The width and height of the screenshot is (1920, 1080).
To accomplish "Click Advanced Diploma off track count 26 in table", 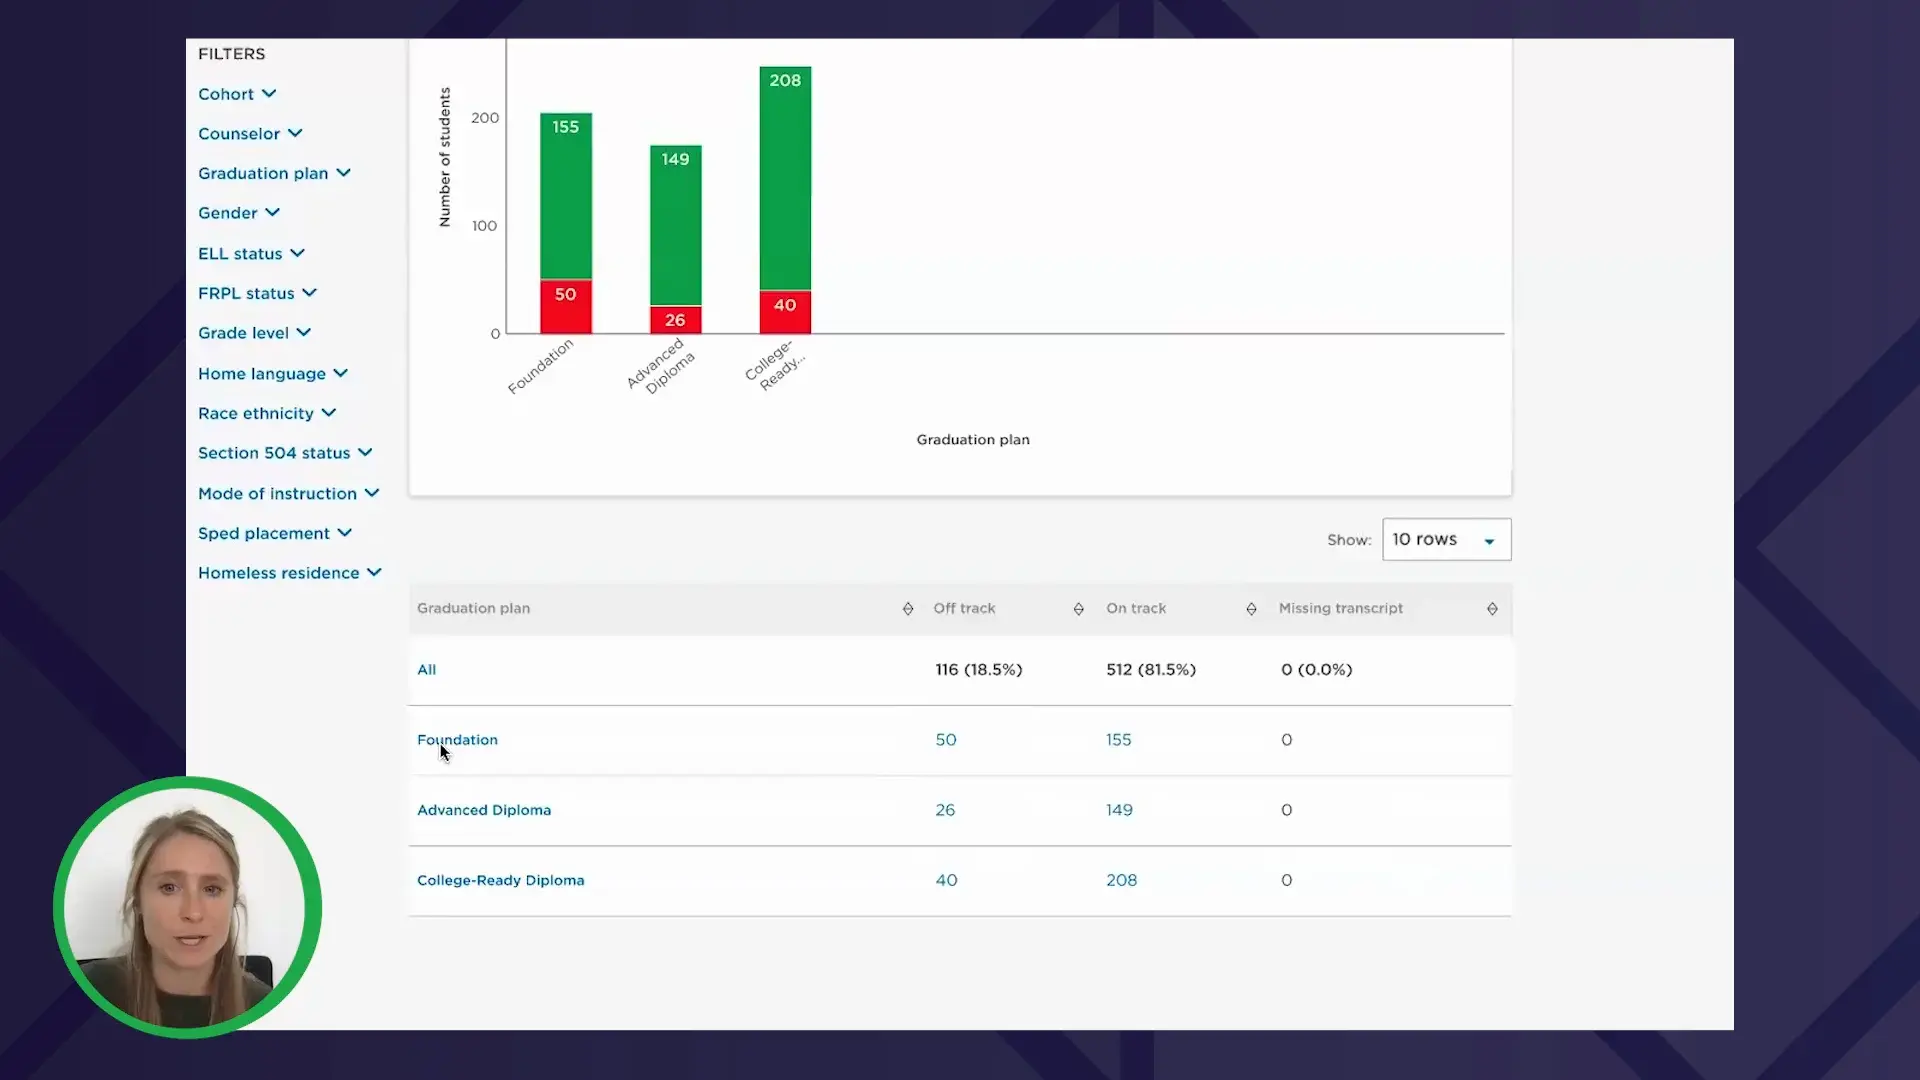I will tap(945, 810).
